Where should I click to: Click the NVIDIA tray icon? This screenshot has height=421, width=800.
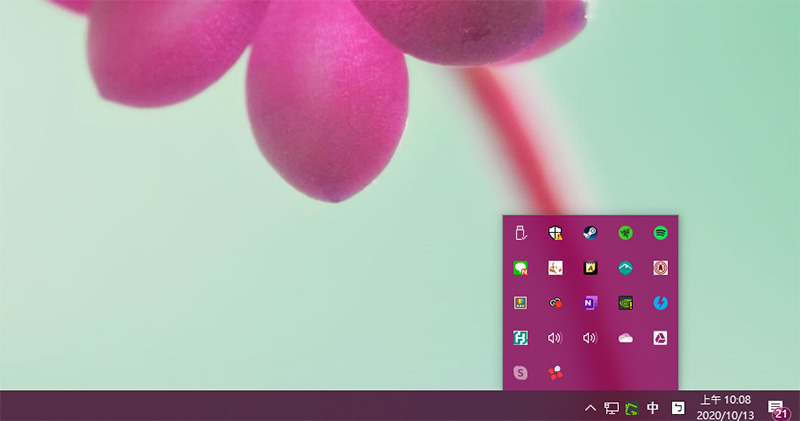[625, 302]
